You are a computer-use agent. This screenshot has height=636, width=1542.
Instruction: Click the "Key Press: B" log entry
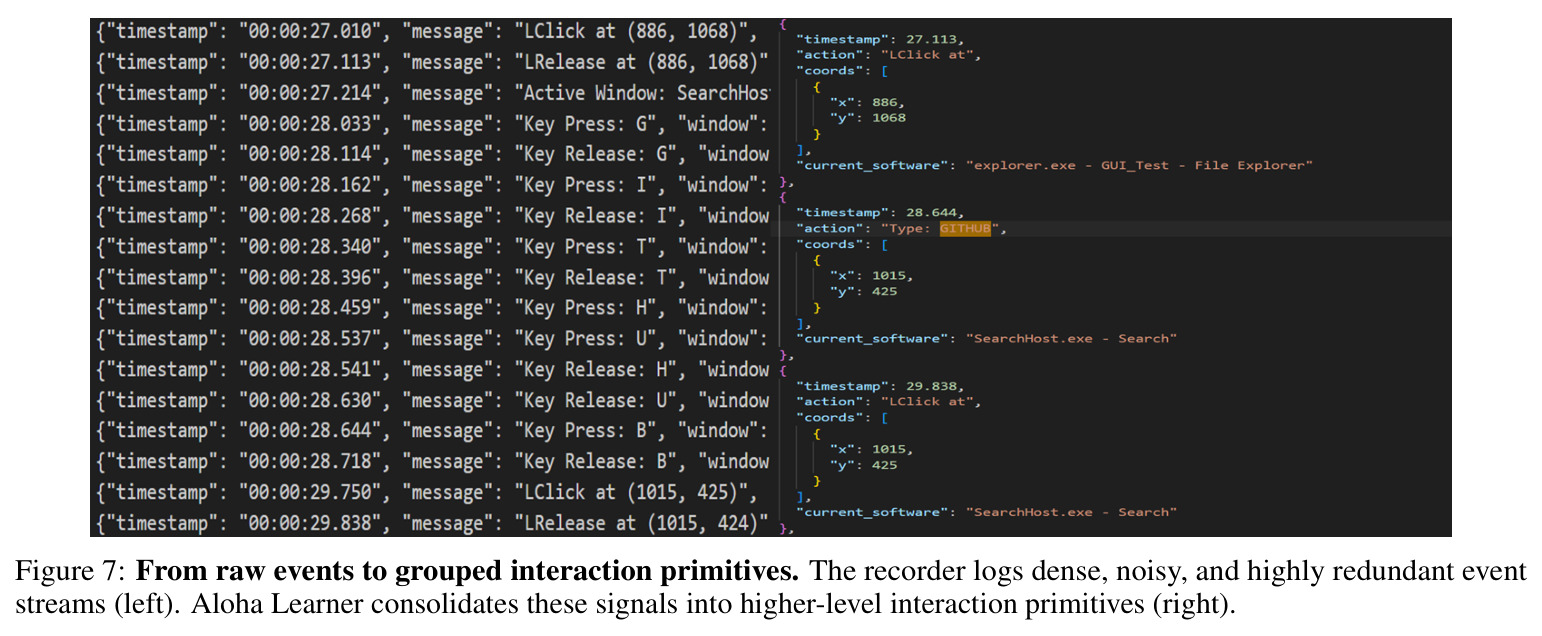(433, 431)
